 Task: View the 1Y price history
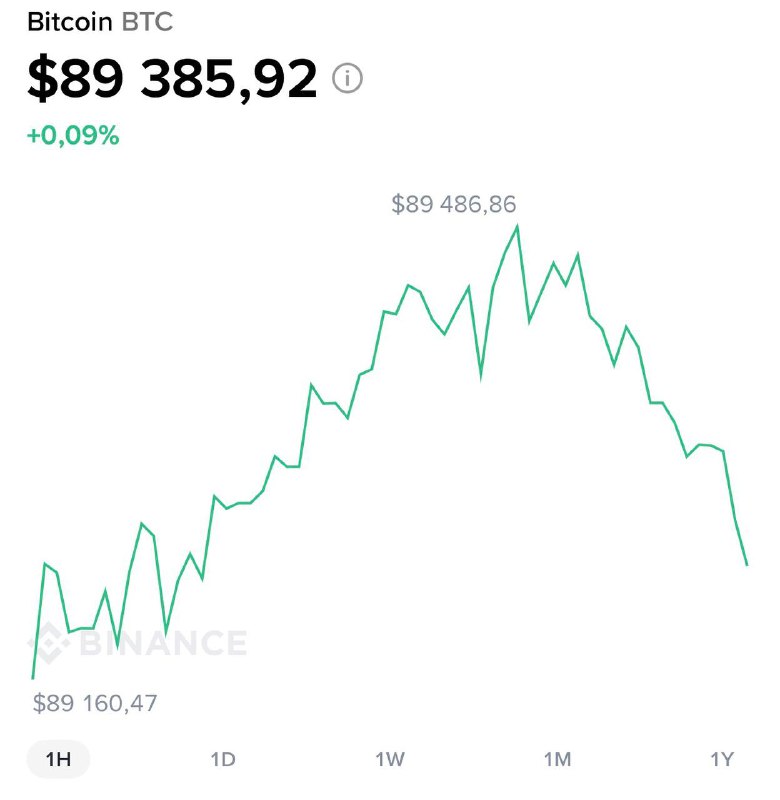tap(722, 759)
